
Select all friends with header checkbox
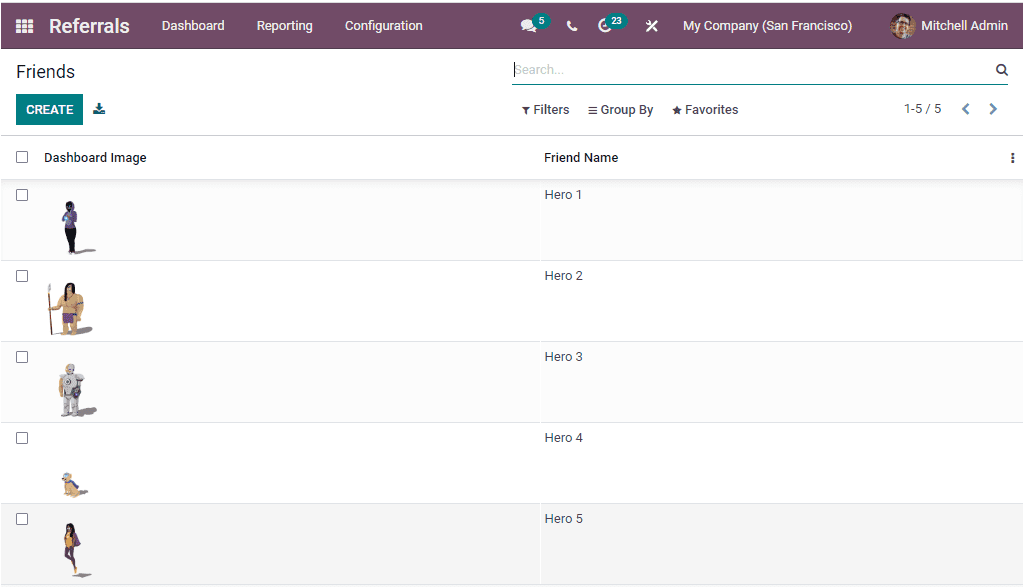(x=22, y=157)
